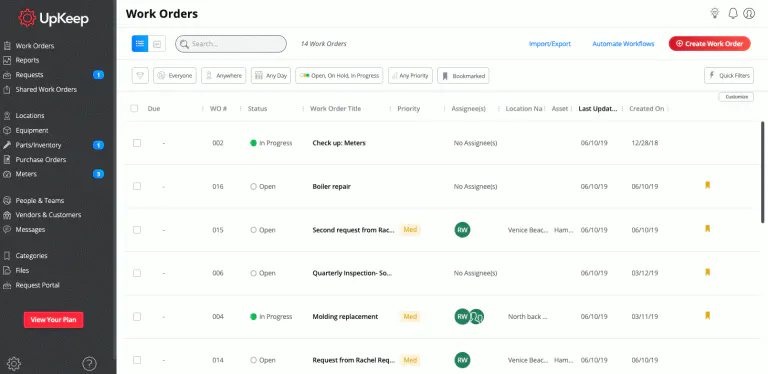Image resolution: width=768 pixels, height=374 pixels.
Task: Click bookmark flag on Quarterly Inspection row
Action: pyautogui.click(x=707, y=272)
